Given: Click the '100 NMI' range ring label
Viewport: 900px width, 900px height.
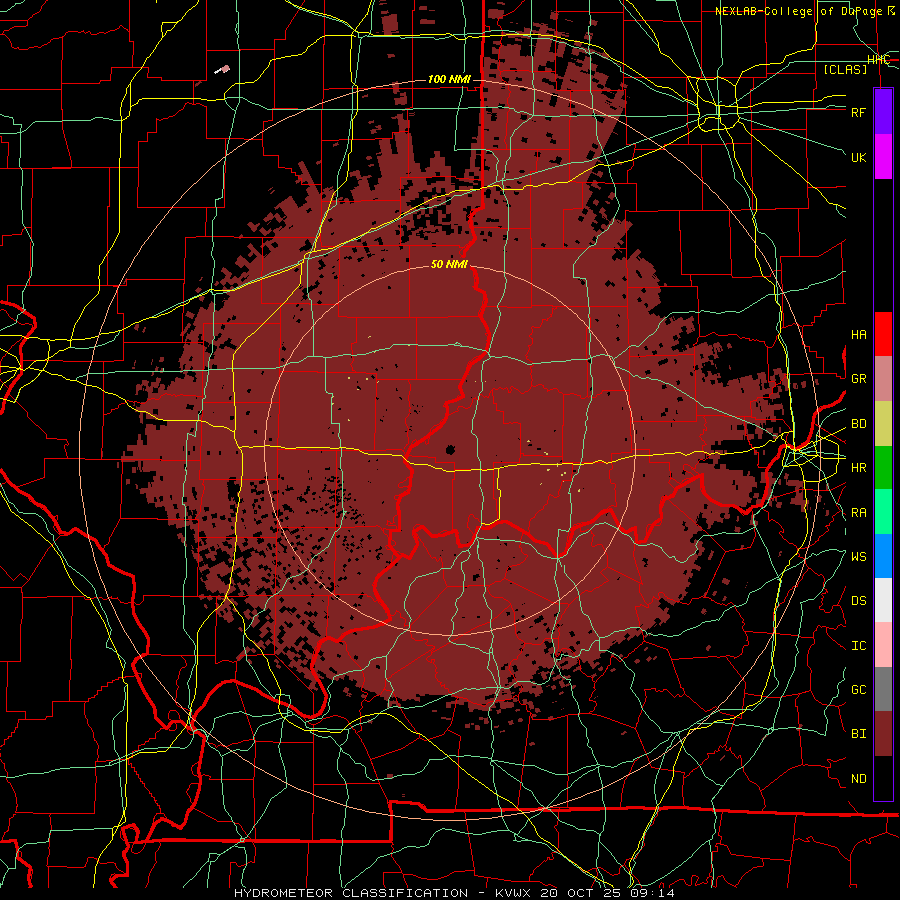Looking at the screenshot, I should pyautogui.click(x=449, y=79).
